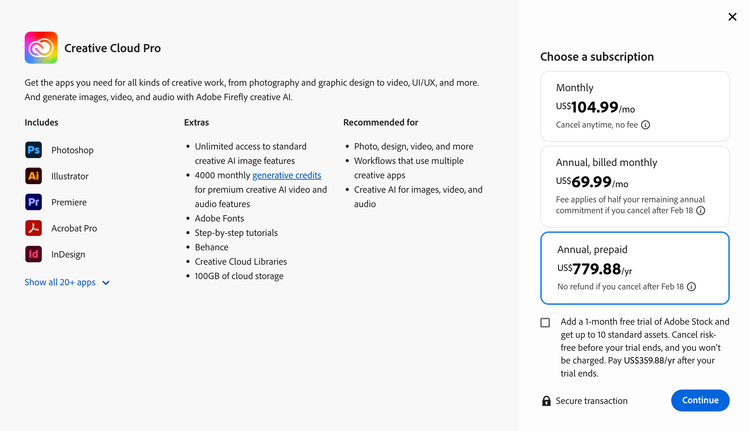
Task: Click the Photoshop app icon
Action: pyautogui.click(x=34, y=150)
